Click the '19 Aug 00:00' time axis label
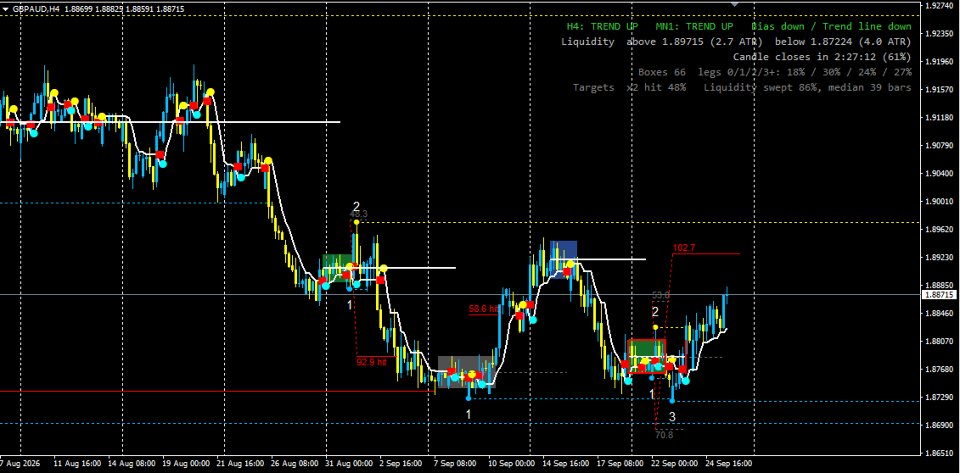Viewport: 960px width, 473px height. tap(187, 463)
